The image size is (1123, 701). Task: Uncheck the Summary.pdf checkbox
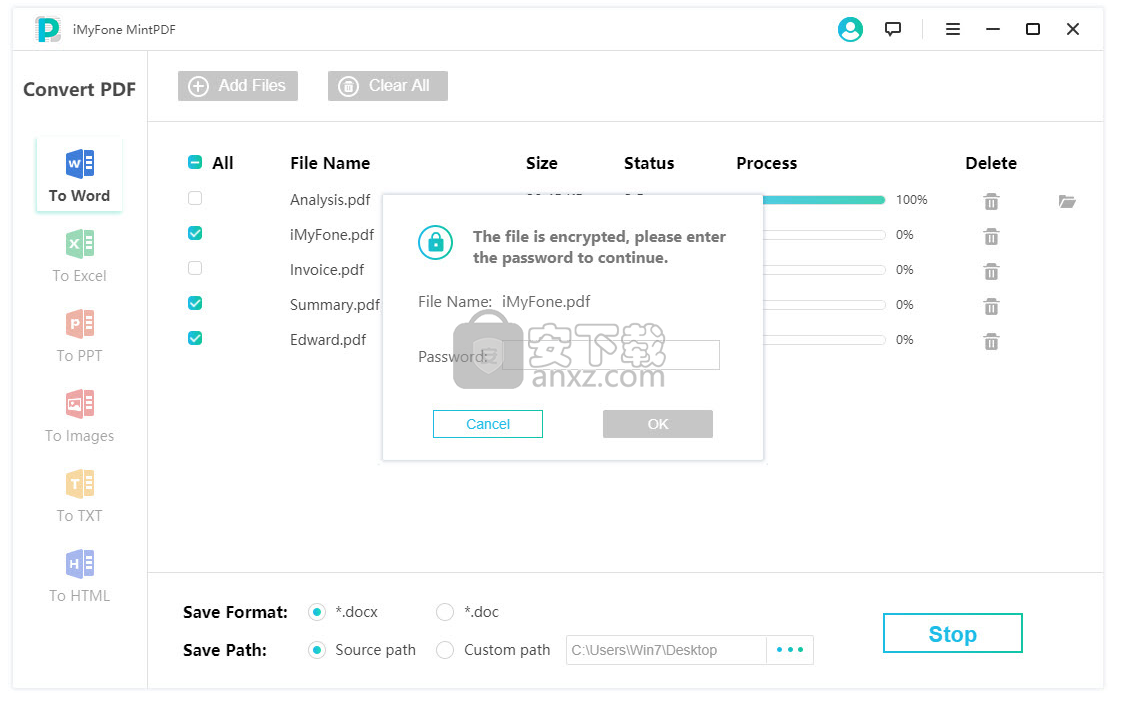point(195,304)
